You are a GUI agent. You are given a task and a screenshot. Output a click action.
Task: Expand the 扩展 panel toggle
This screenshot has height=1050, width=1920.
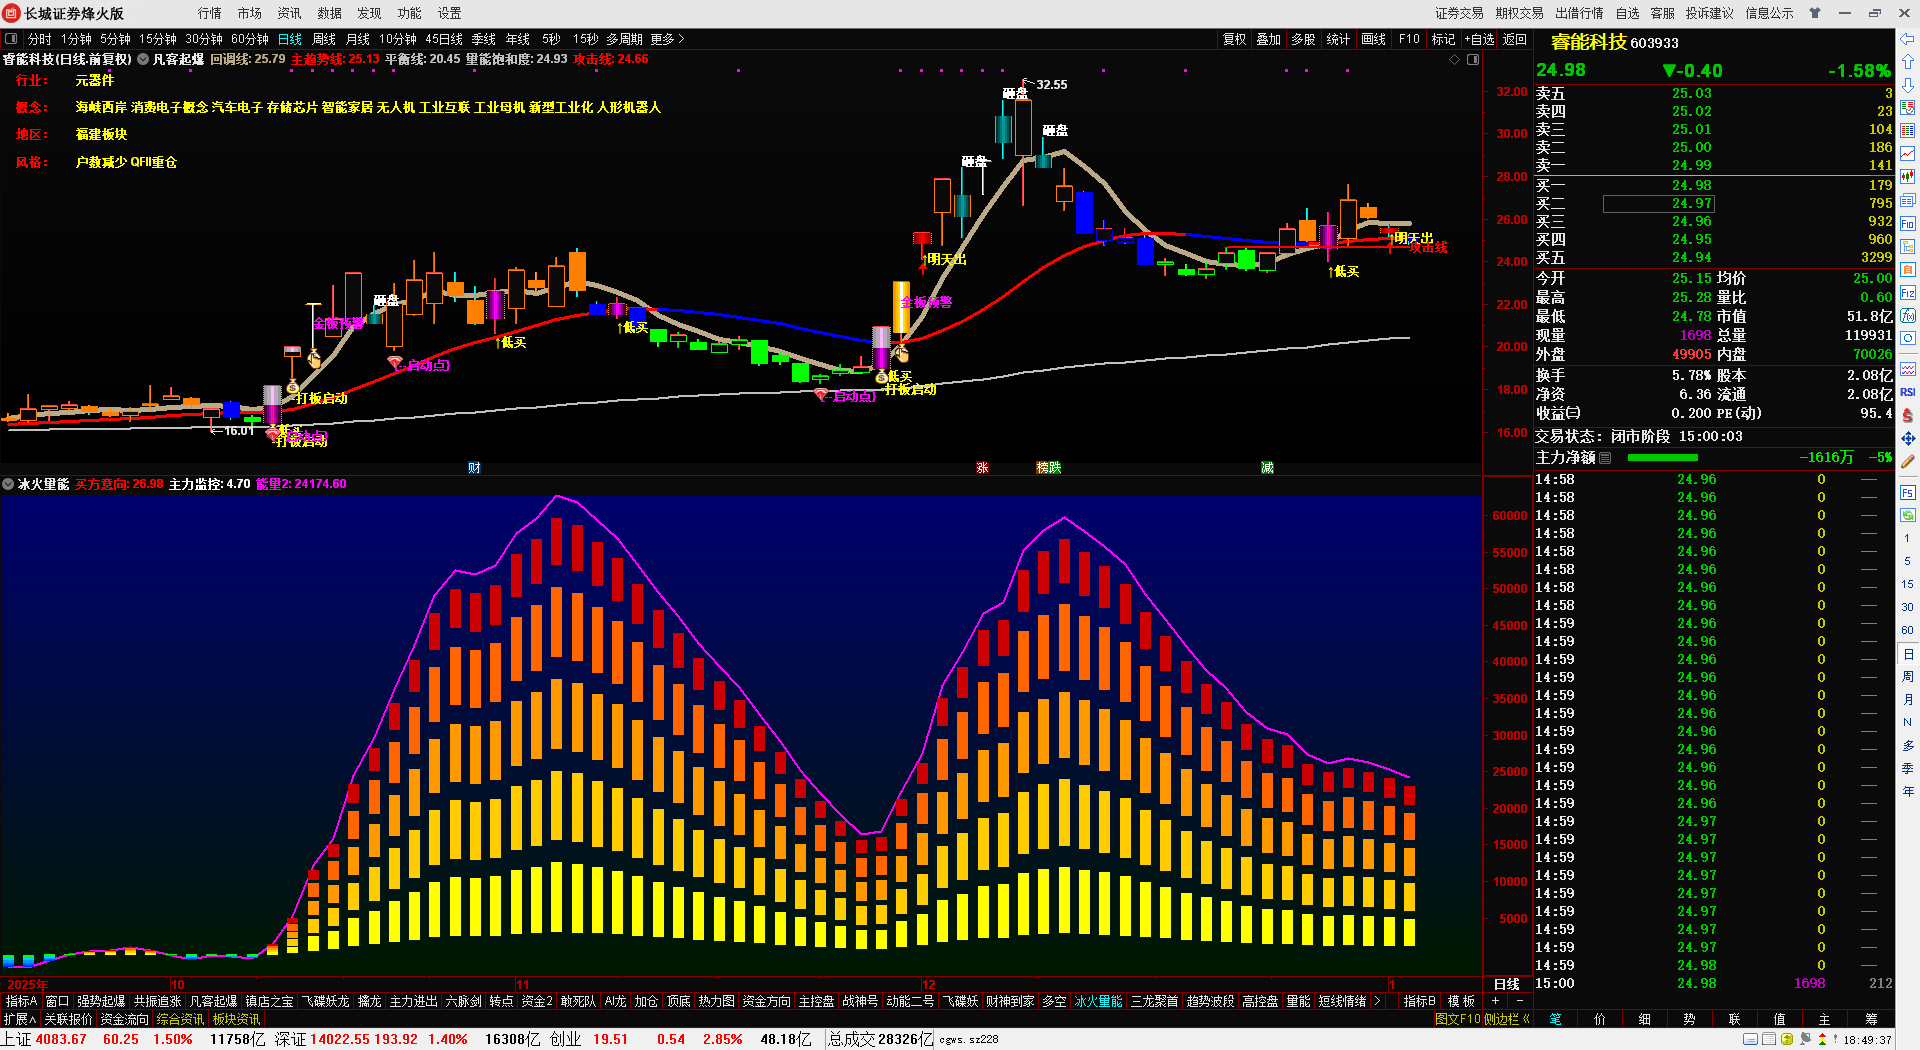pyautogui.click(x=19, y=1019)
